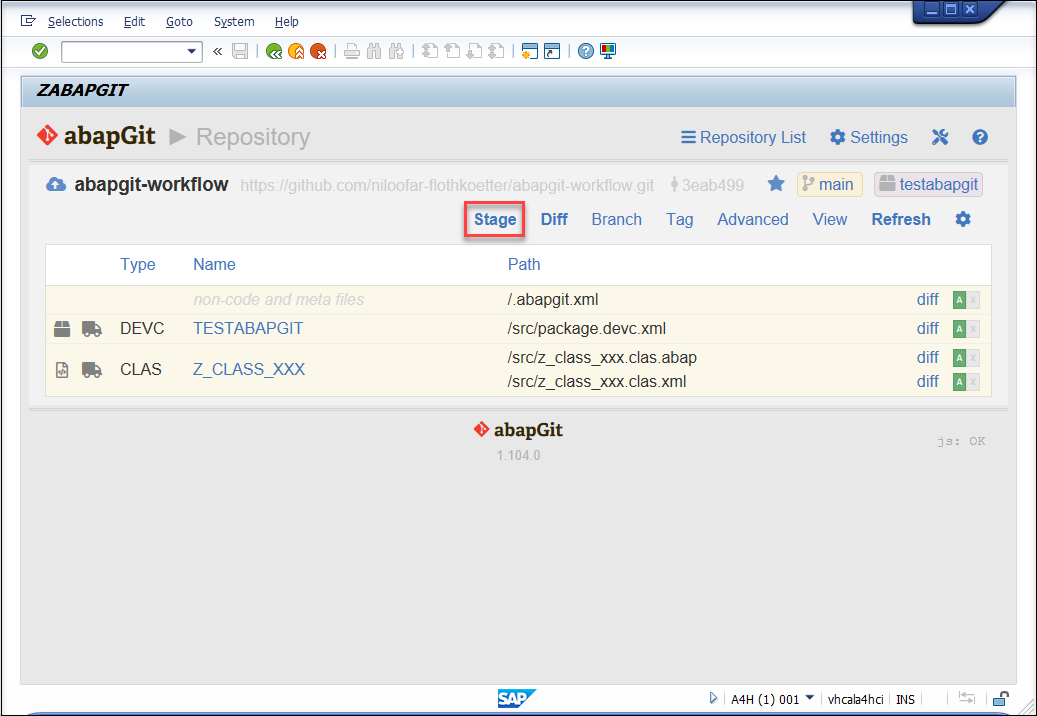Click the Diff link in repository toolbar
The height and width of the screenshot is (716, 1037).
tap(554, 219)
